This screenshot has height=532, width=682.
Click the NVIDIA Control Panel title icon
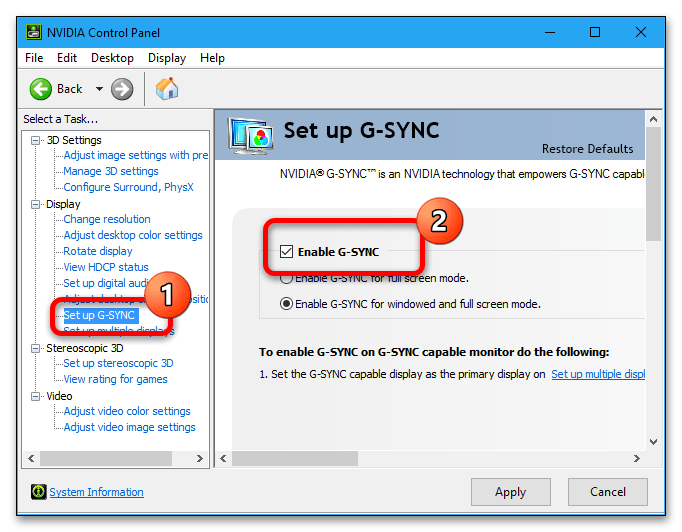click(34, 33)
